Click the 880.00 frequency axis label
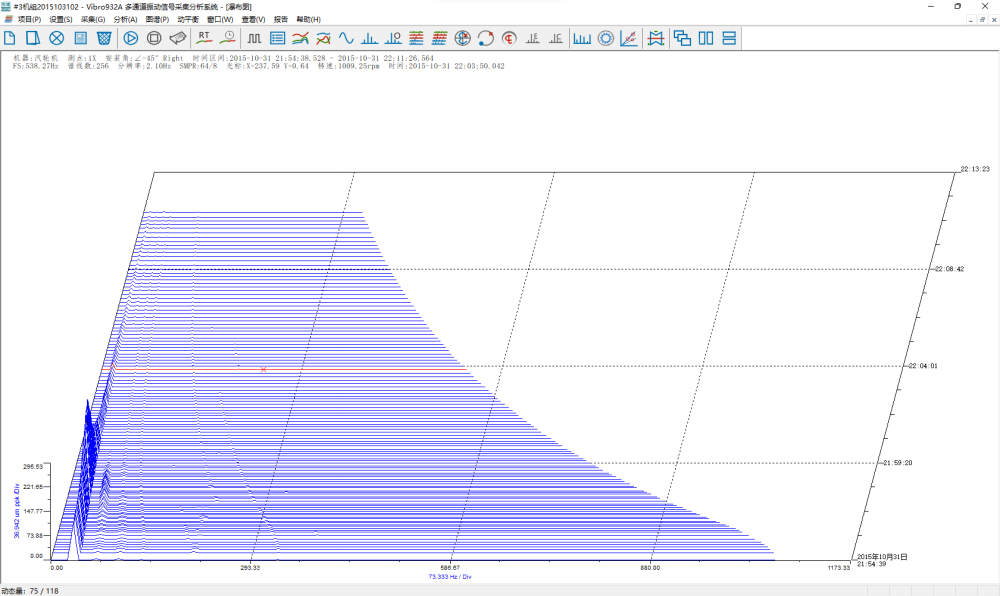The height and width of the screenshot is (596, 1000). pos(650,568)
